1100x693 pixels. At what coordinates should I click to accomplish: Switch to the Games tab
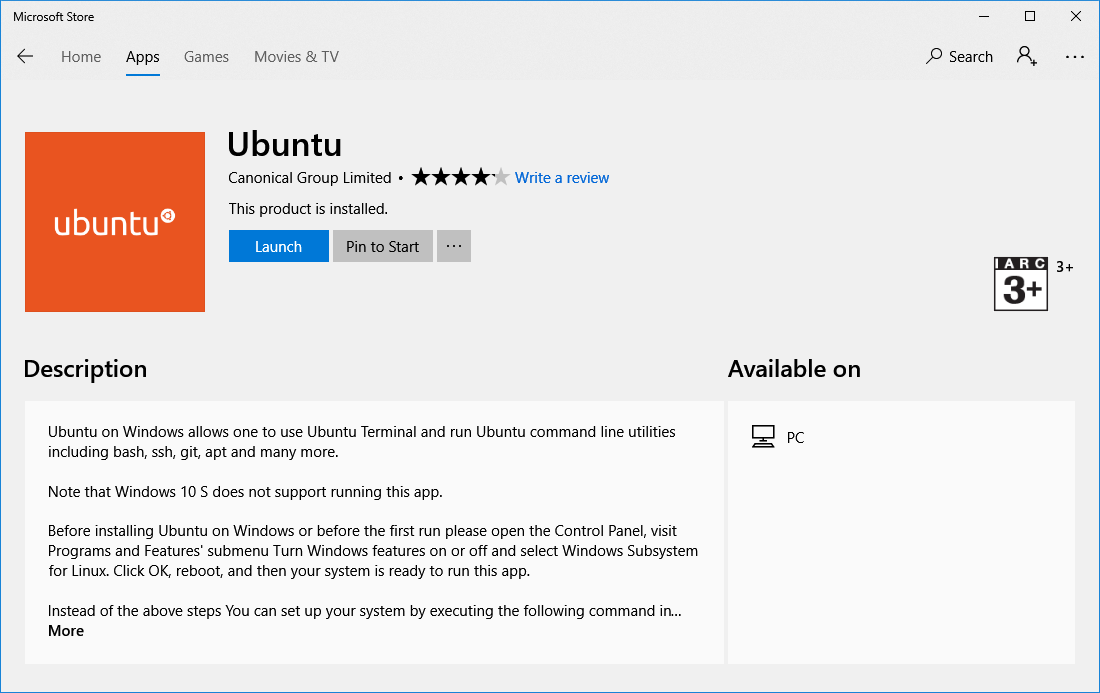206,57
